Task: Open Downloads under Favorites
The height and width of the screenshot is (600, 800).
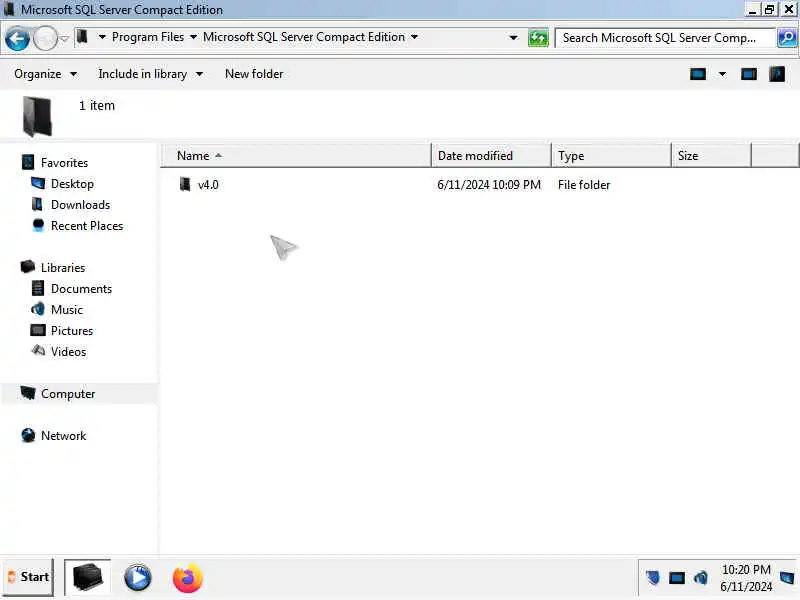Action: [x=80, y=205]
